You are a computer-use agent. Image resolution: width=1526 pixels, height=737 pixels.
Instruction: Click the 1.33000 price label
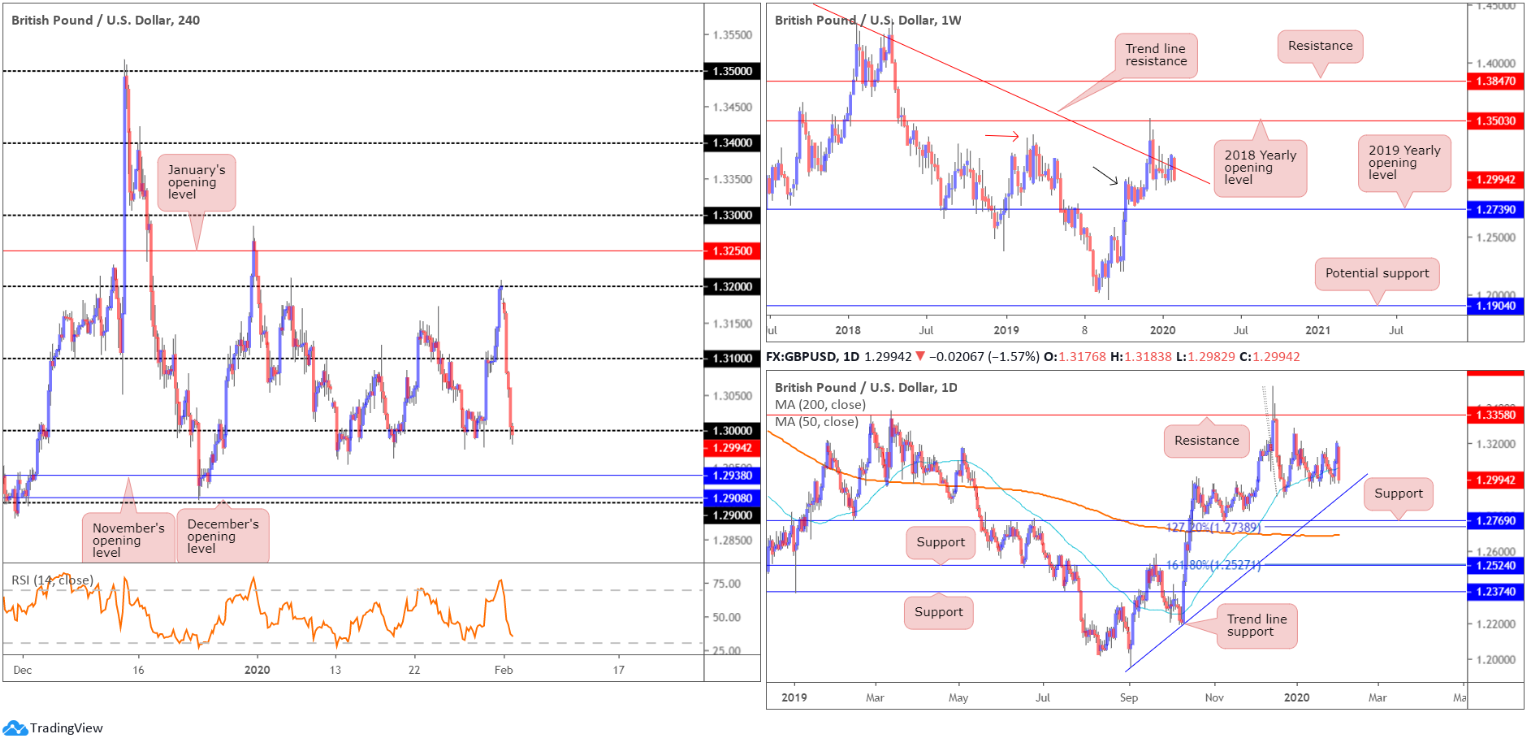click(x=734, y=215)
